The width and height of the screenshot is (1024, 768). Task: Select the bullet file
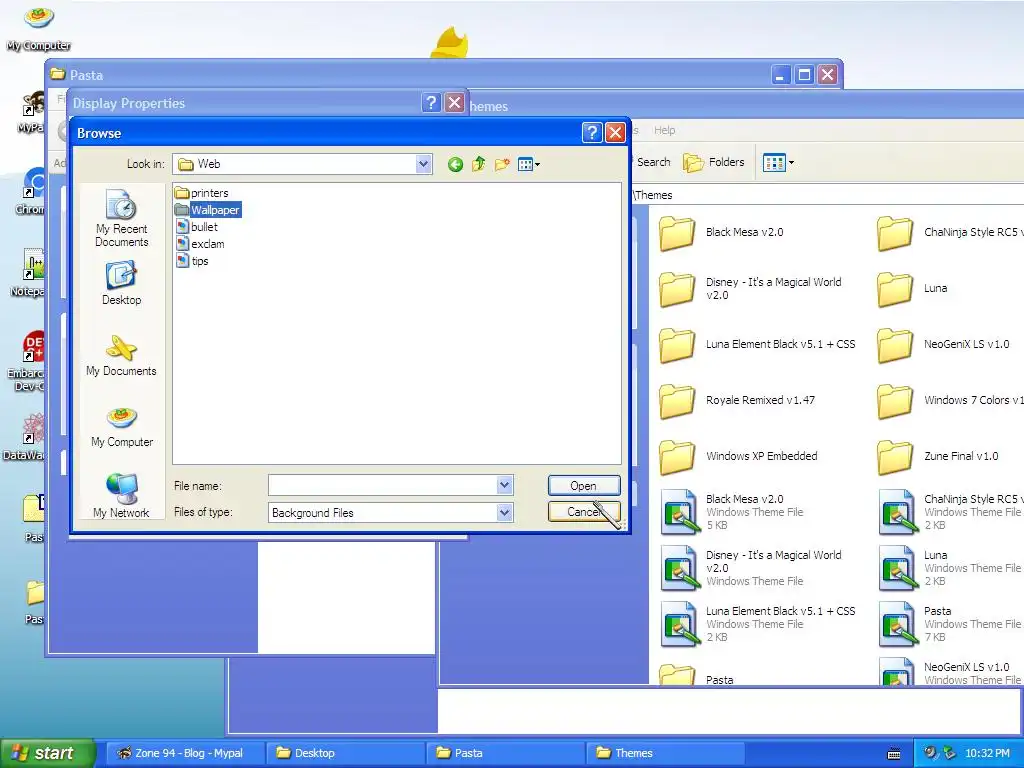click(x=197, y=227)
